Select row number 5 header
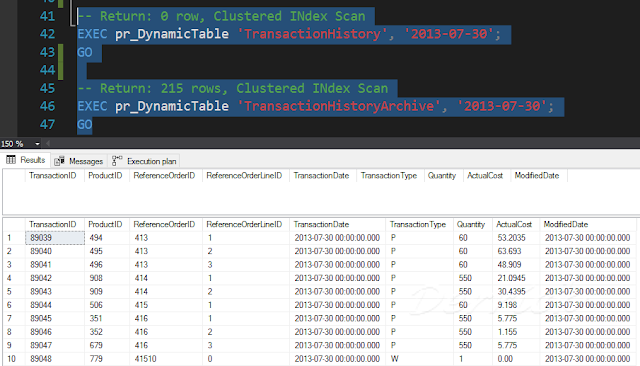This screenshot has width=640, height=366. click(9, 292)
